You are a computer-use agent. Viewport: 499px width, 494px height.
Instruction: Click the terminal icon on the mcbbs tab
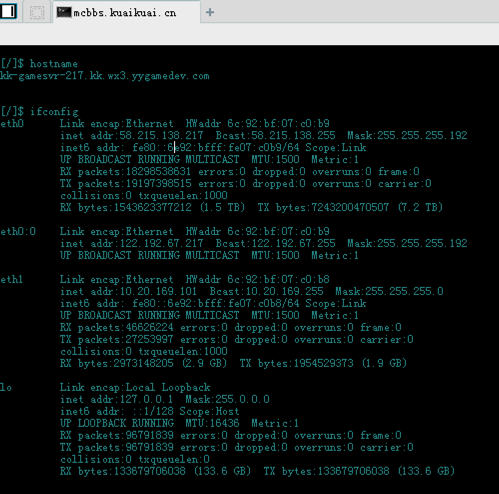coord(64,12)
